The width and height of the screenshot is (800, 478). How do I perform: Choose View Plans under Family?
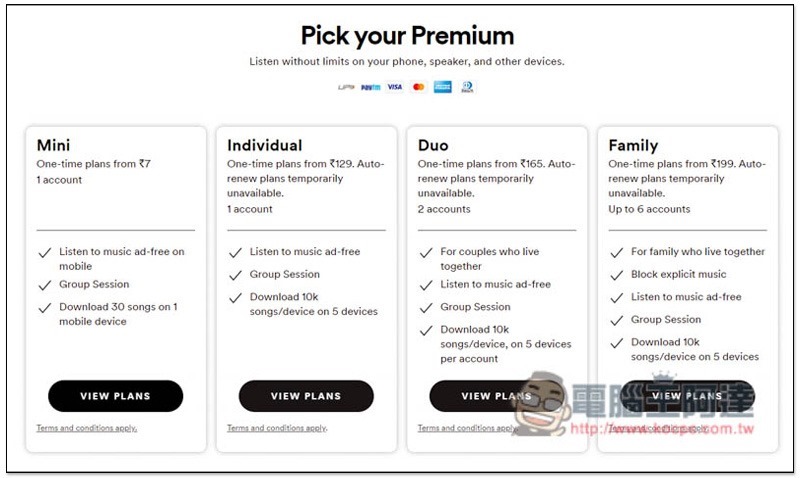coord(687,396)
